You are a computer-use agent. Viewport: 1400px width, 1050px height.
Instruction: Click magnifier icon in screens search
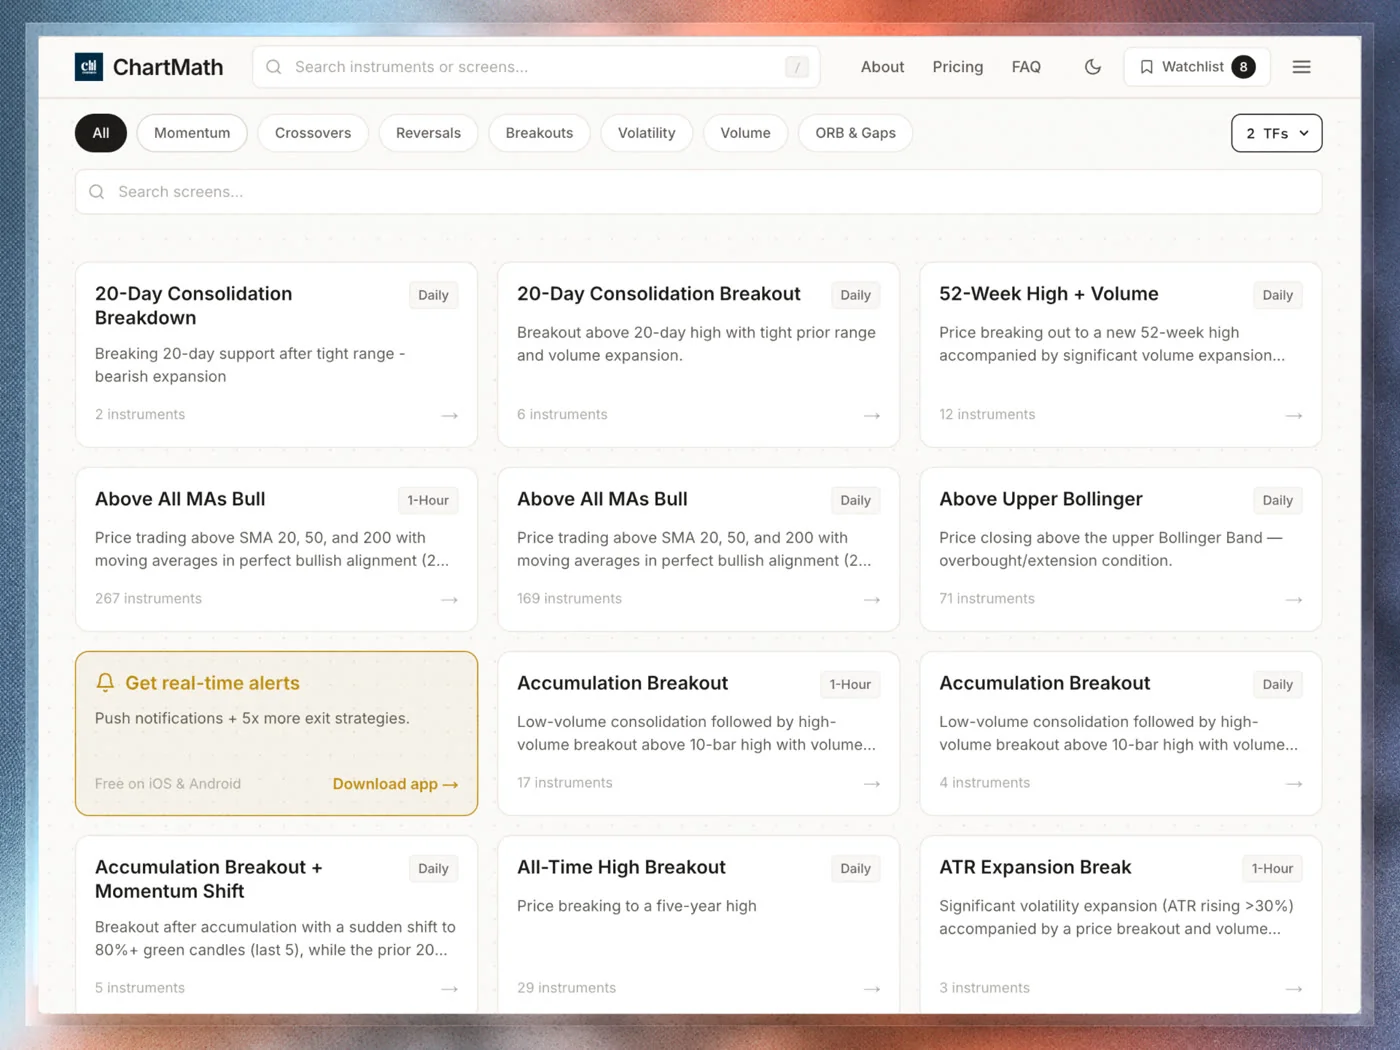pyautogui.click(x=97, y=192)
